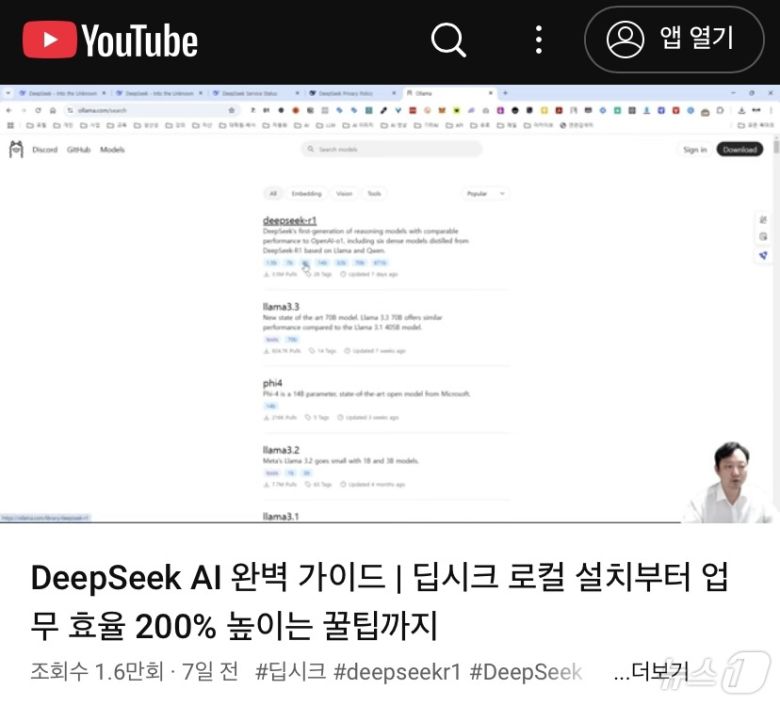Open the Models menu item

click(x=112, y=150)
